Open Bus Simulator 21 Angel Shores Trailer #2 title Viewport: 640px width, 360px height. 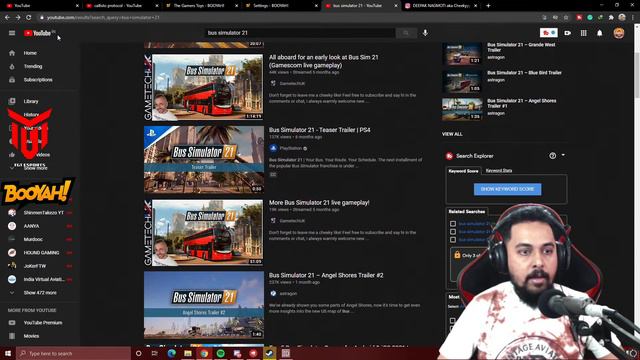click(326, 275)
